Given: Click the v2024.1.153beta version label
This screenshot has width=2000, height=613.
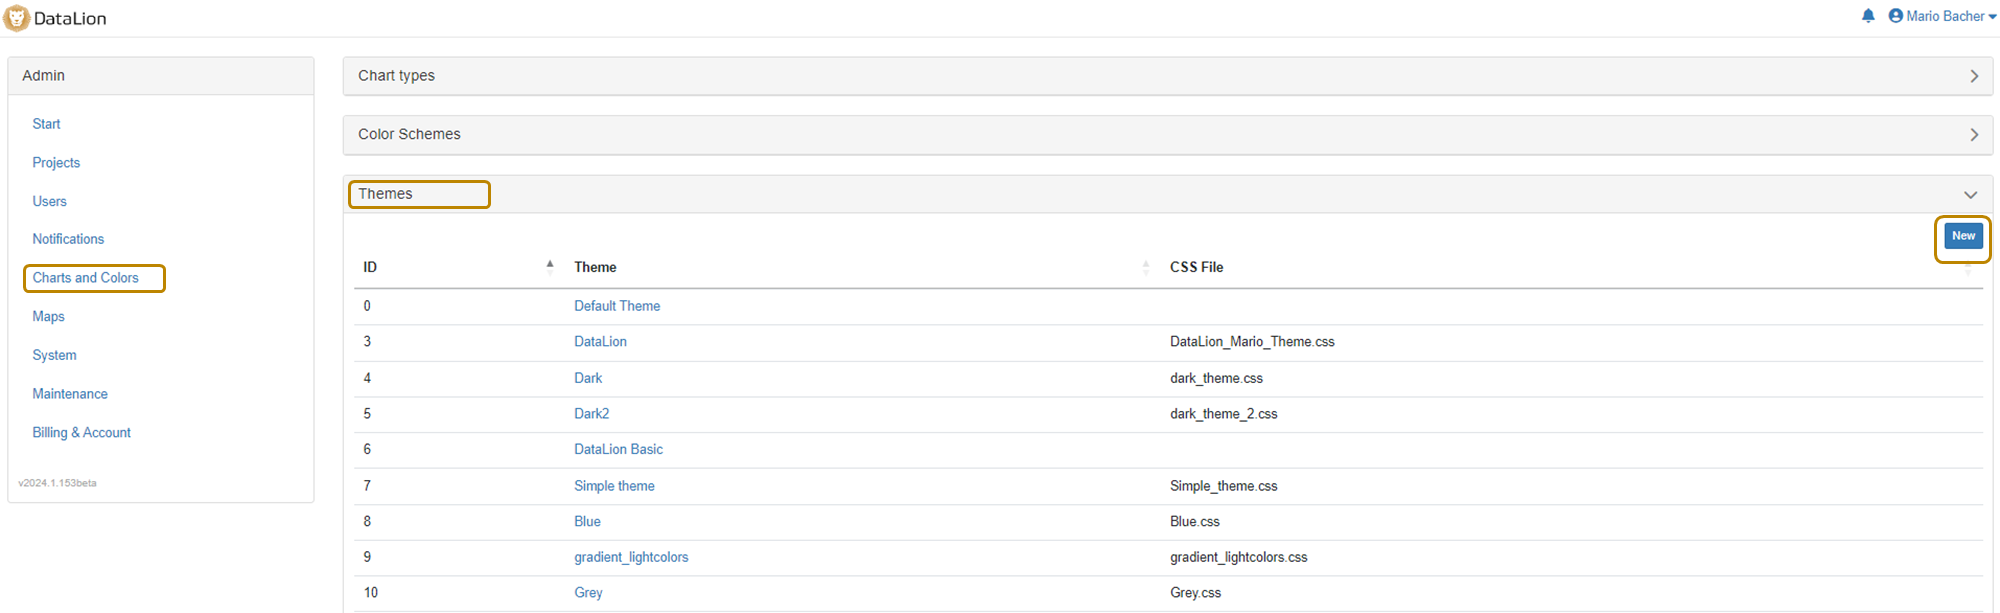Looking at the screenshot, I should coord(57,483).
